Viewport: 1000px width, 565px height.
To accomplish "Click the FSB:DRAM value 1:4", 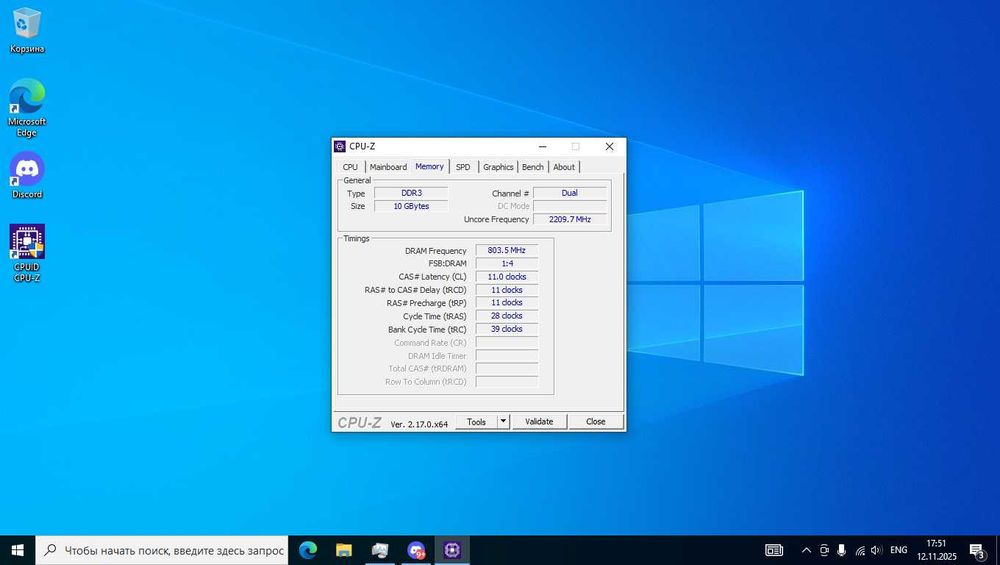I will 506,263.
